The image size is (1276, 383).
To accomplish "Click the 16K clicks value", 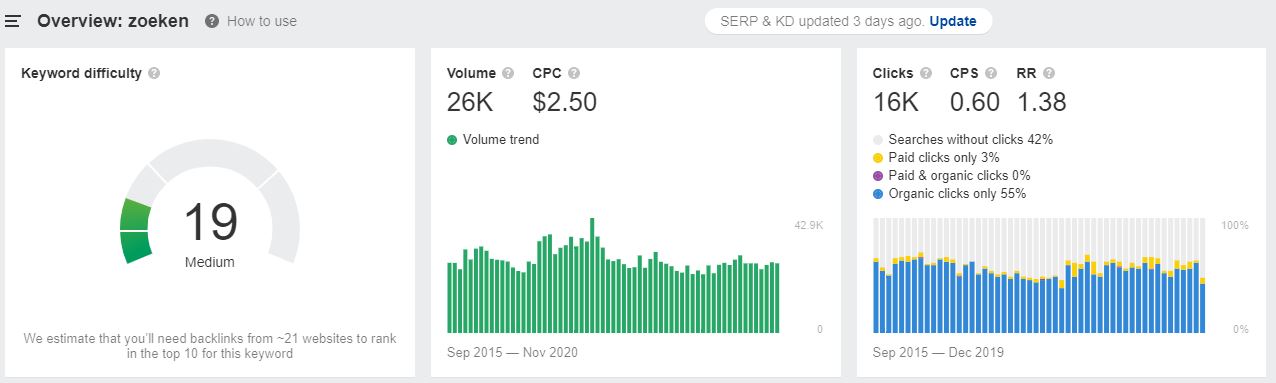I will click(896, 101).
